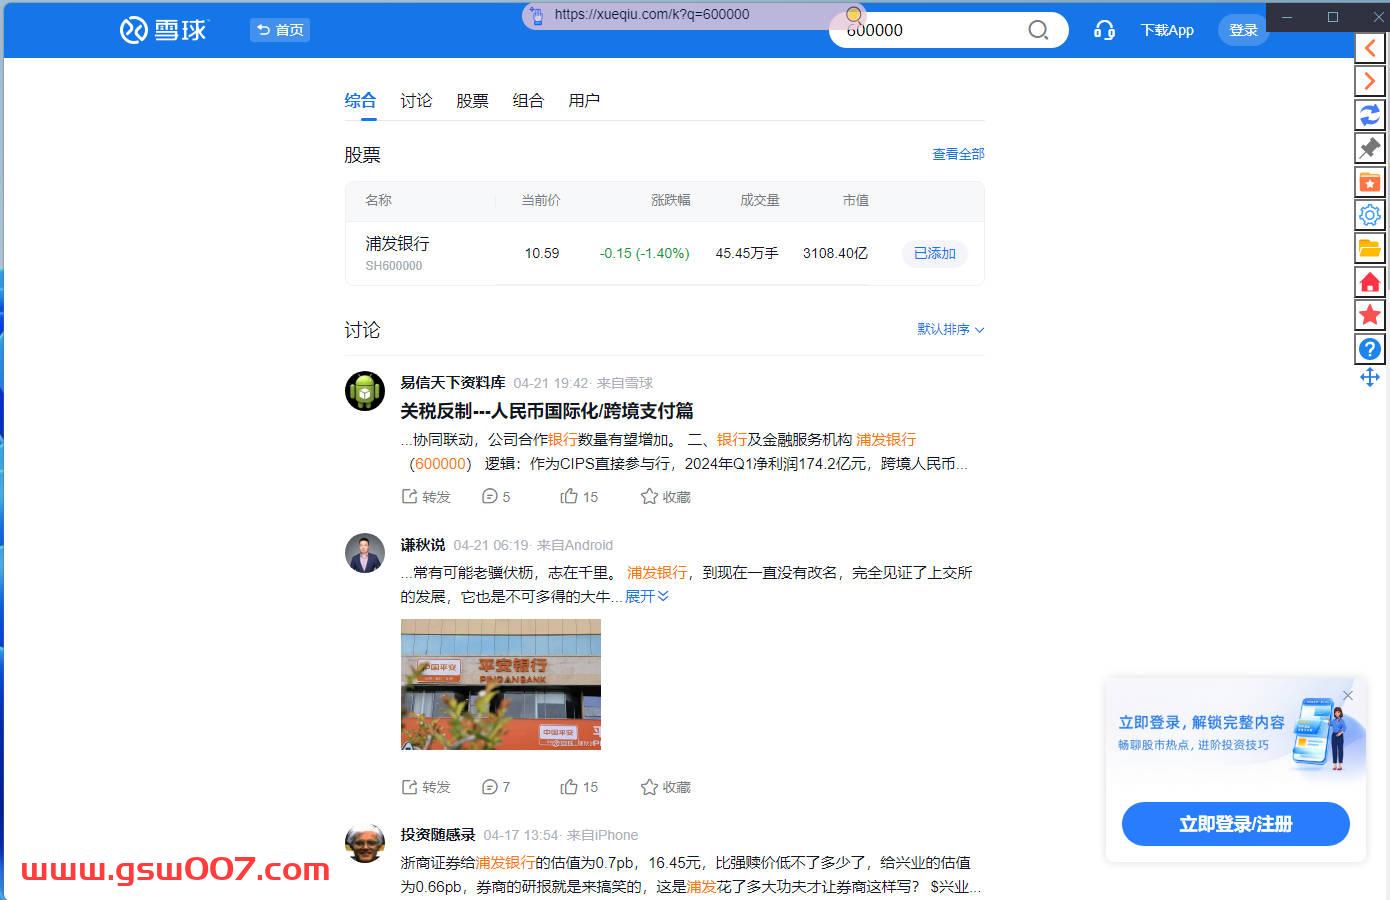Click the Xueqiu snowball logo
Image resolution: width=1390 pixels, height=900 pixels.
coord(163,30)
